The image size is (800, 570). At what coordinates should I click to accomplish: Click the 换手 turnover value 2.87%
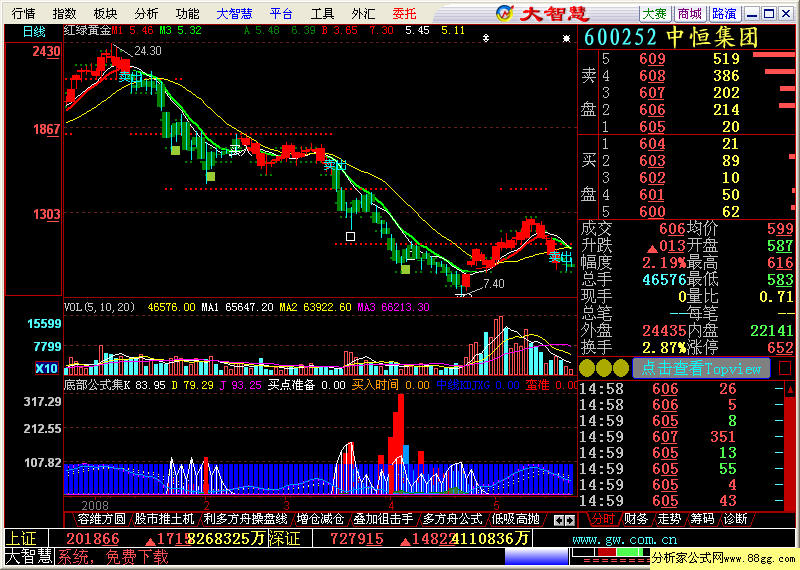click(x=664, y=348)
